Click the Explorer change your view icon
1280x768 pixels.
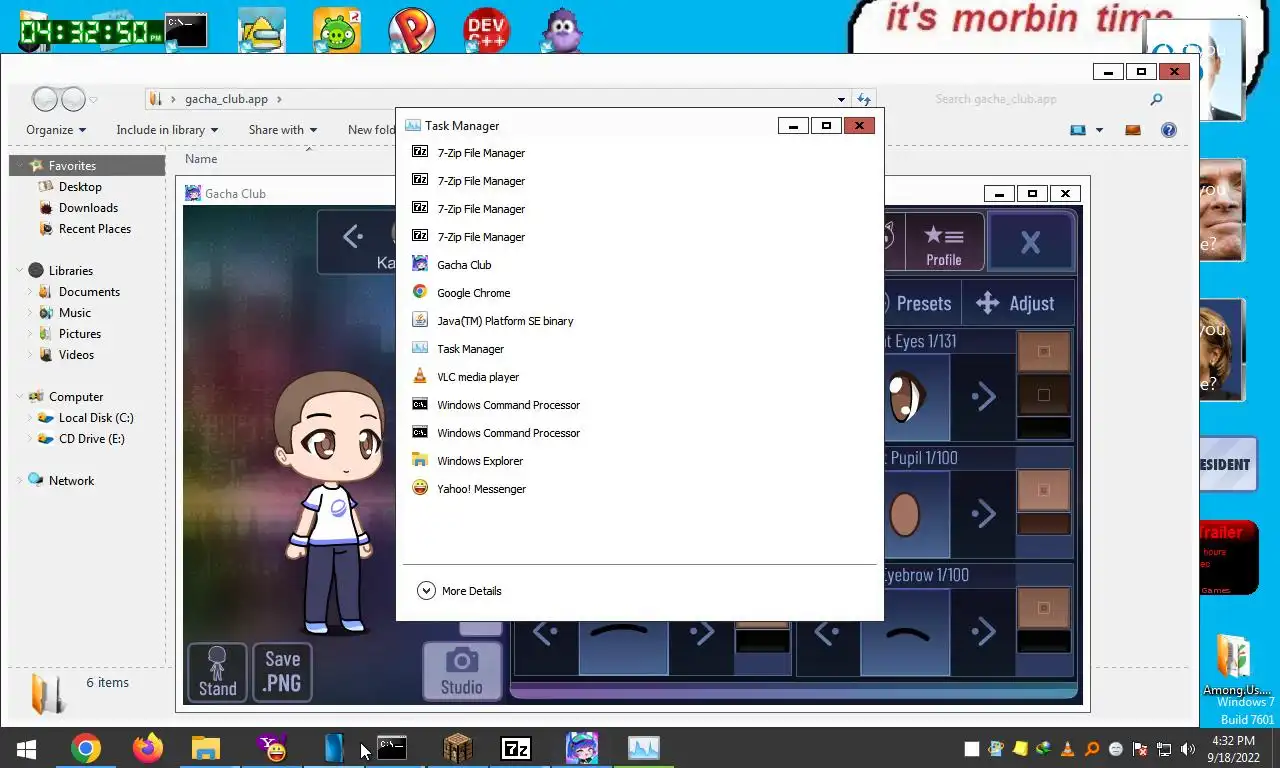(x=1078, y=130)
